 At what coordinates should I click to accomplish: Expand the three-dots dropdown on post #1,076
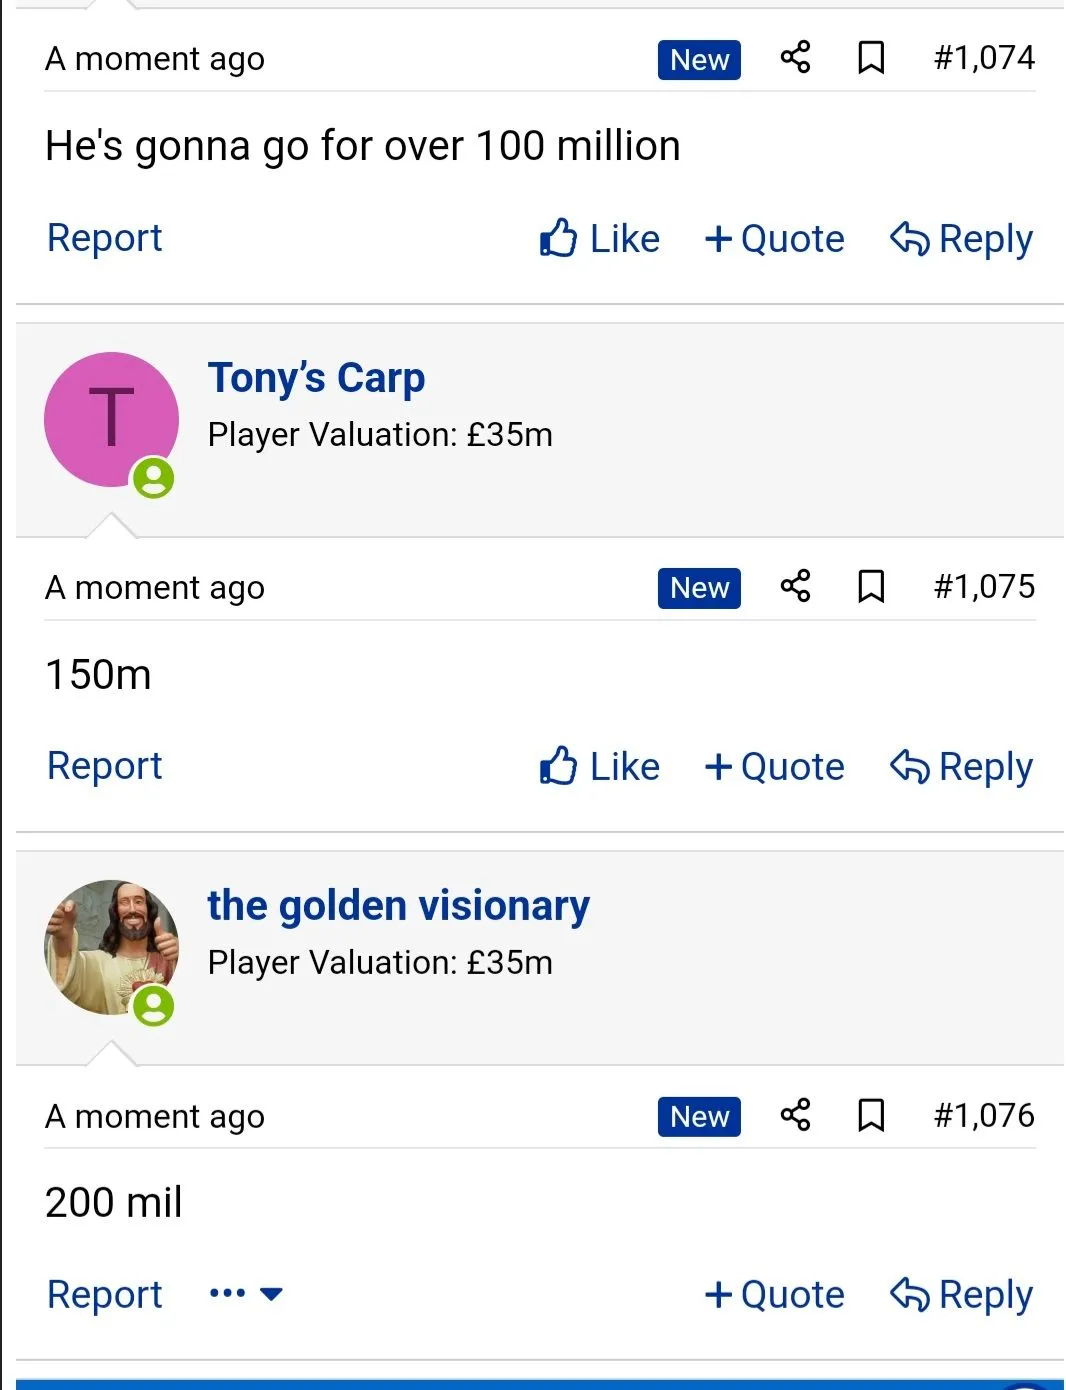click(246, 1294)
